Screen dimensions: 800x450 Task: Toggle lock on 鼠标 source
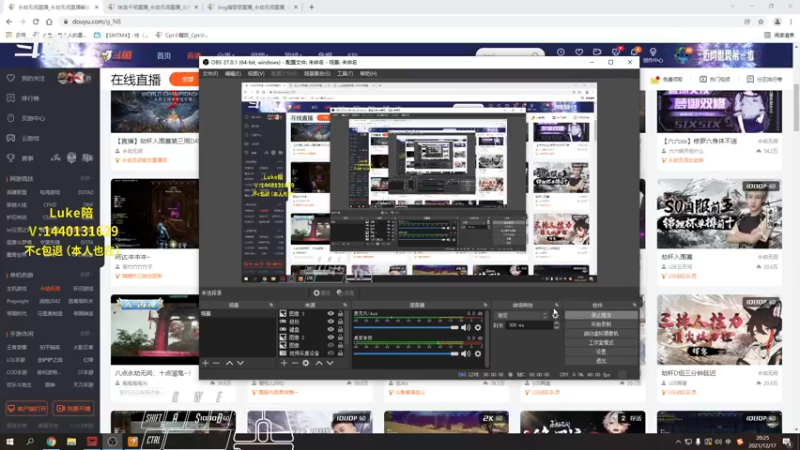pos(340,321)
